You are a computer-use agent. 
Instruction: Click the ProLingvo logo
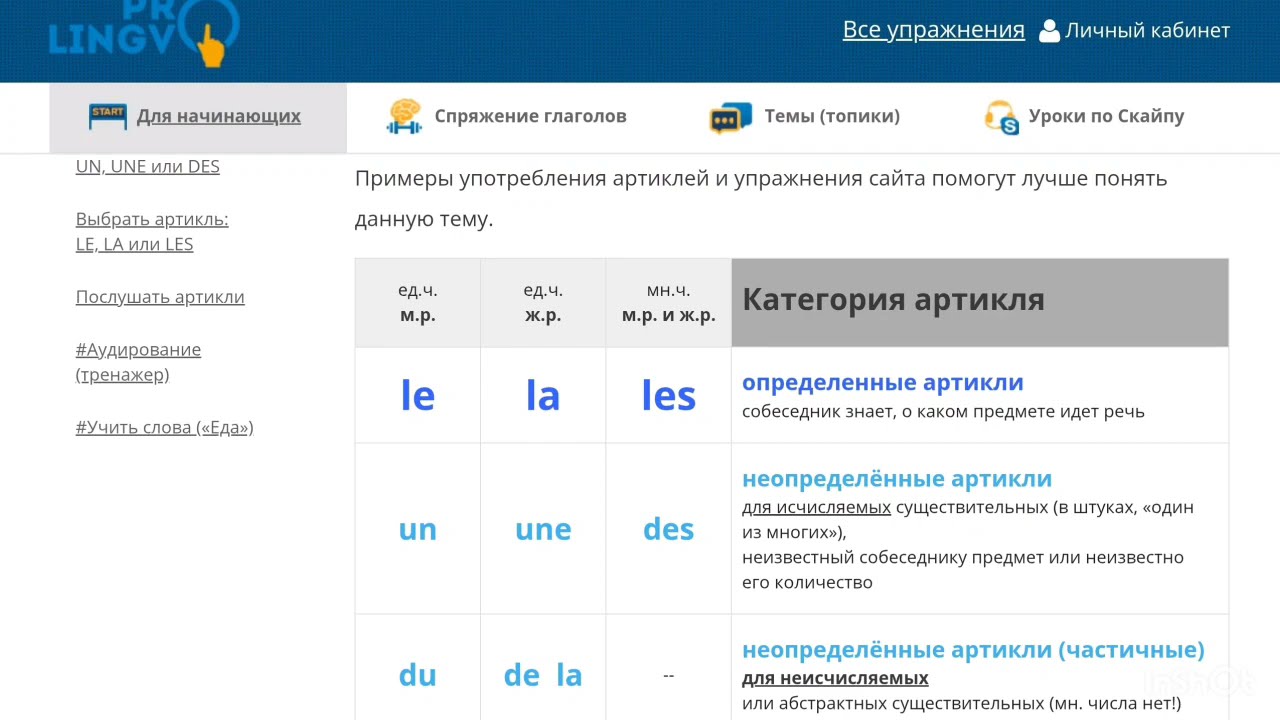pos(143,32)
